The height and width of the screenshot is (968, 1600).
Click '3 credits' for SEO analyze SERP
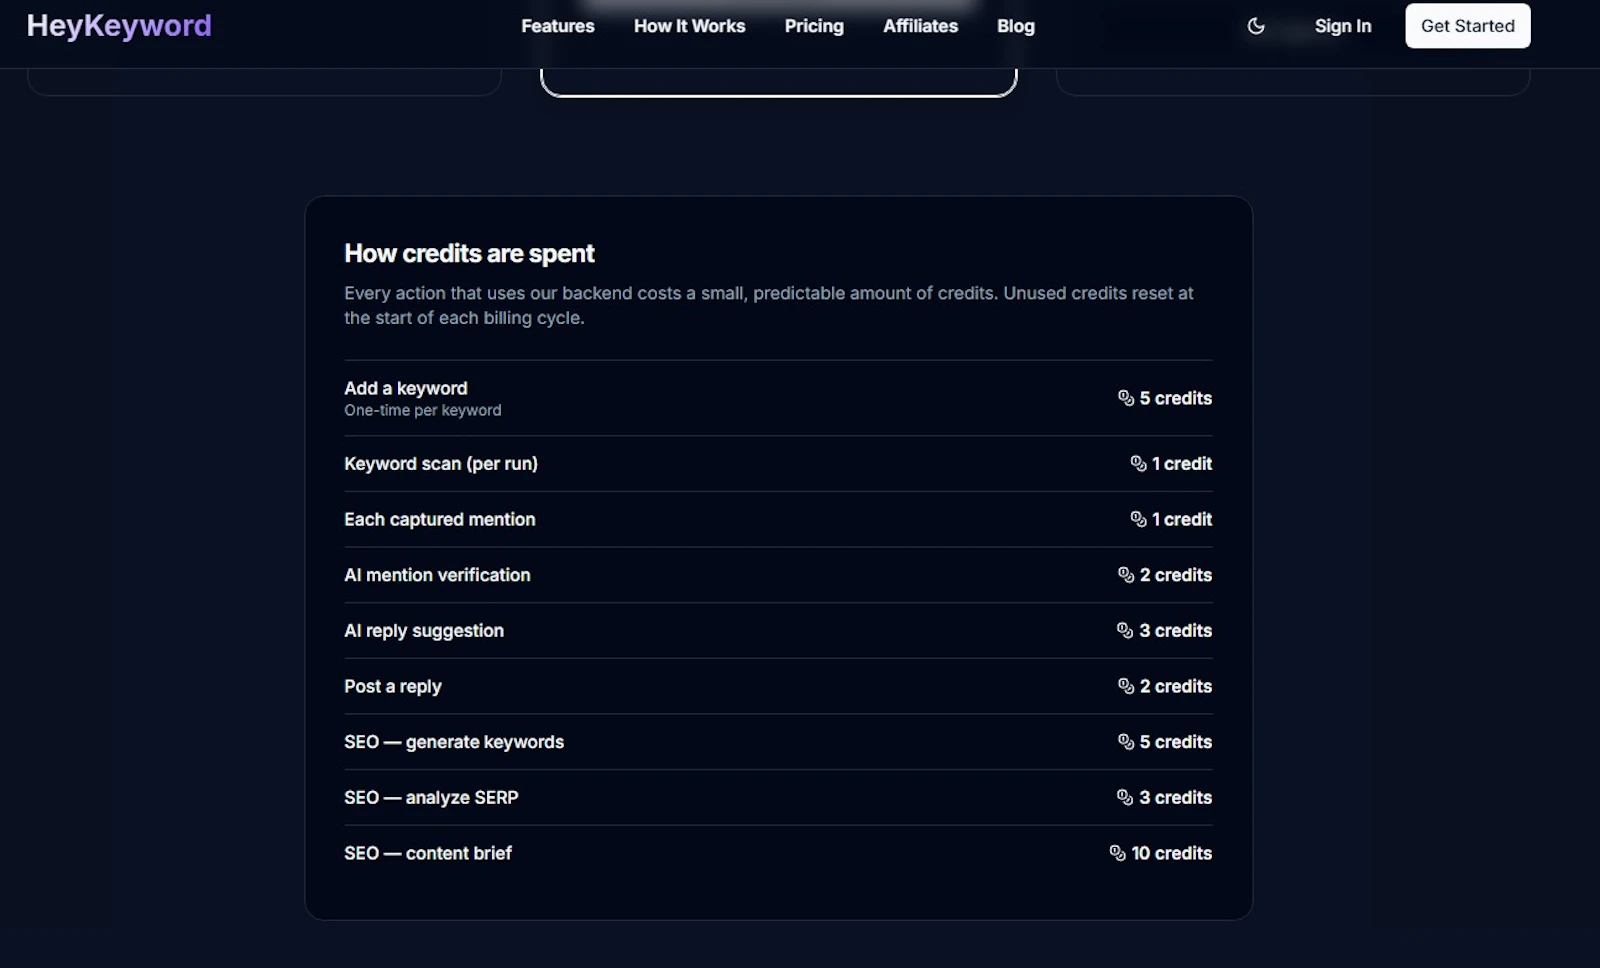[1176, 798]
